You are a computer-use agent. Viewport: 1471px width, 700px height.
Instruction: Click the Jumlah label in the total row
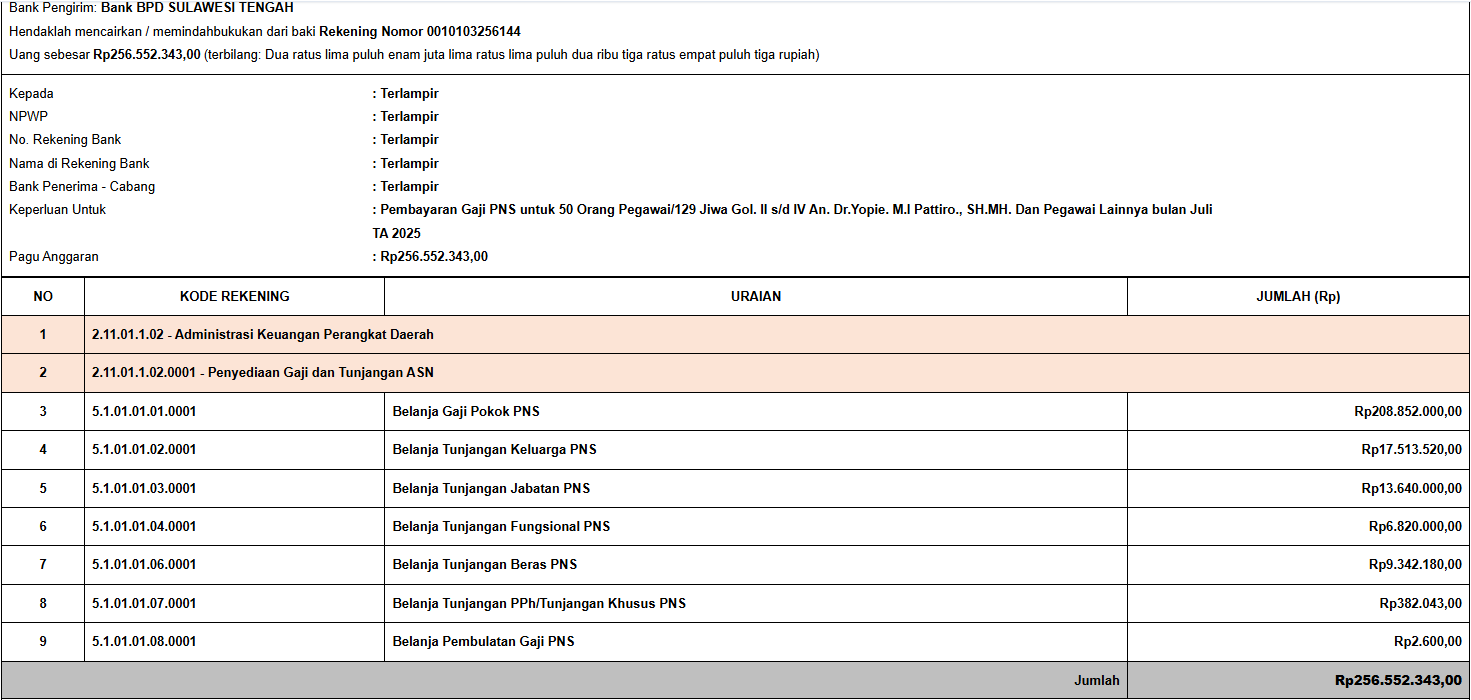[x=1097, y=681]
